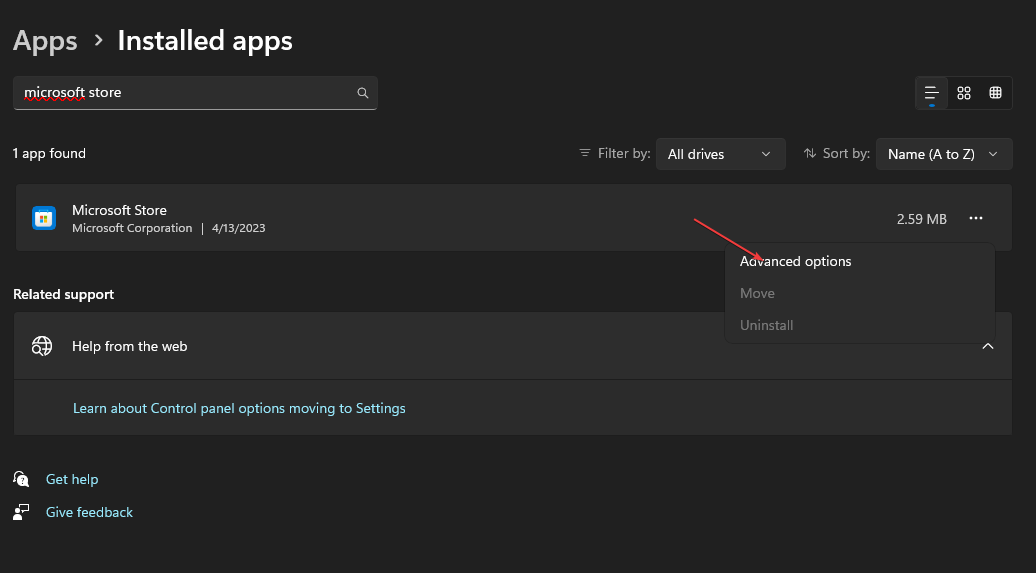Viewport: 1036px width, 573px height.
Task: Collapse the Help from the web section
Action: (x=988, y=346)
